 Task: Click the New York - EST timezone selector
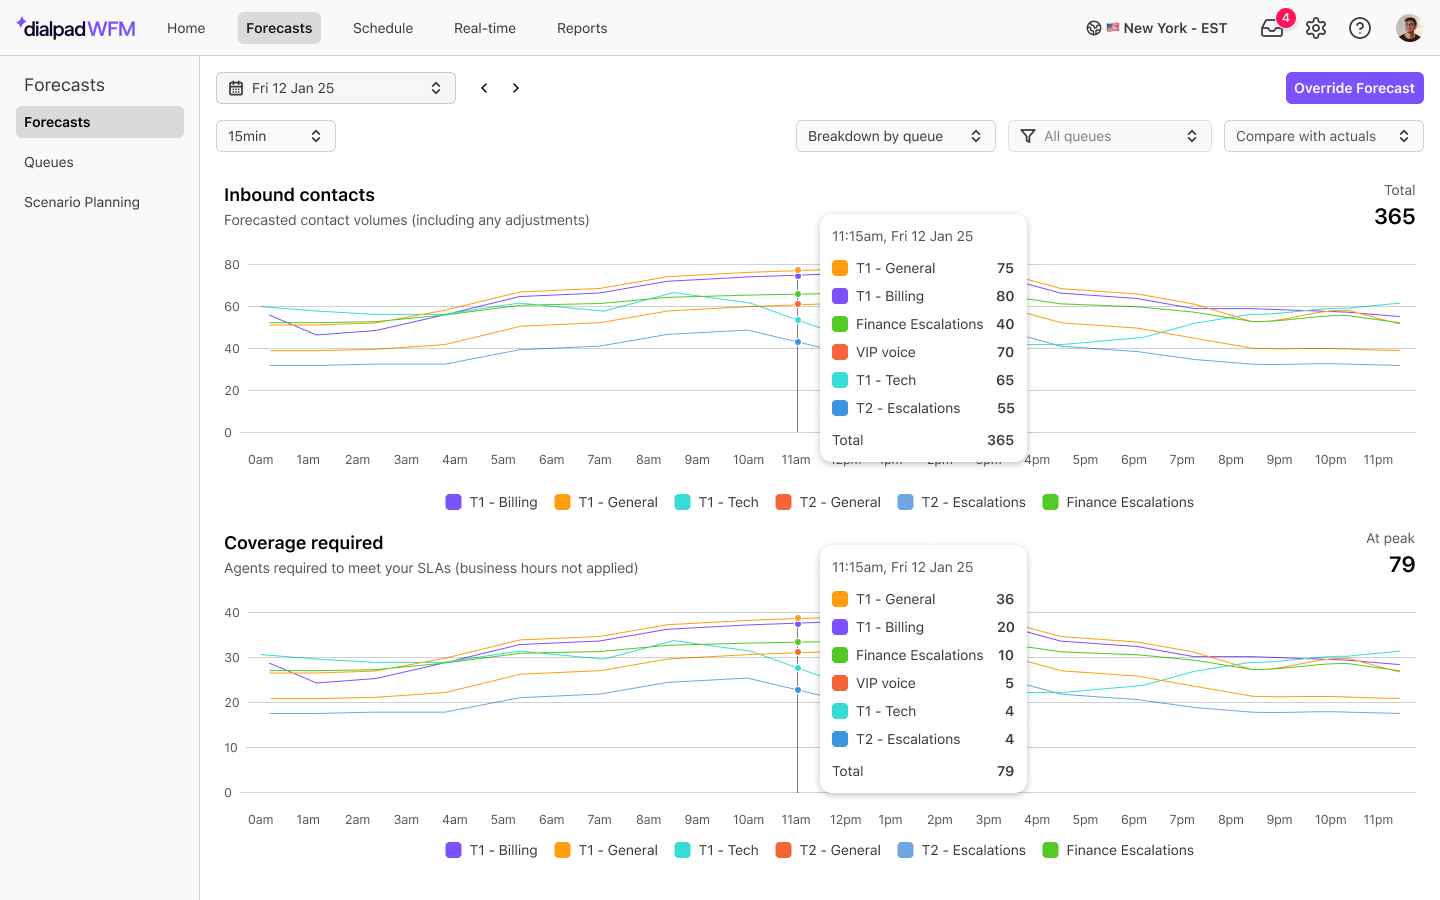[x=1157, y=28]
